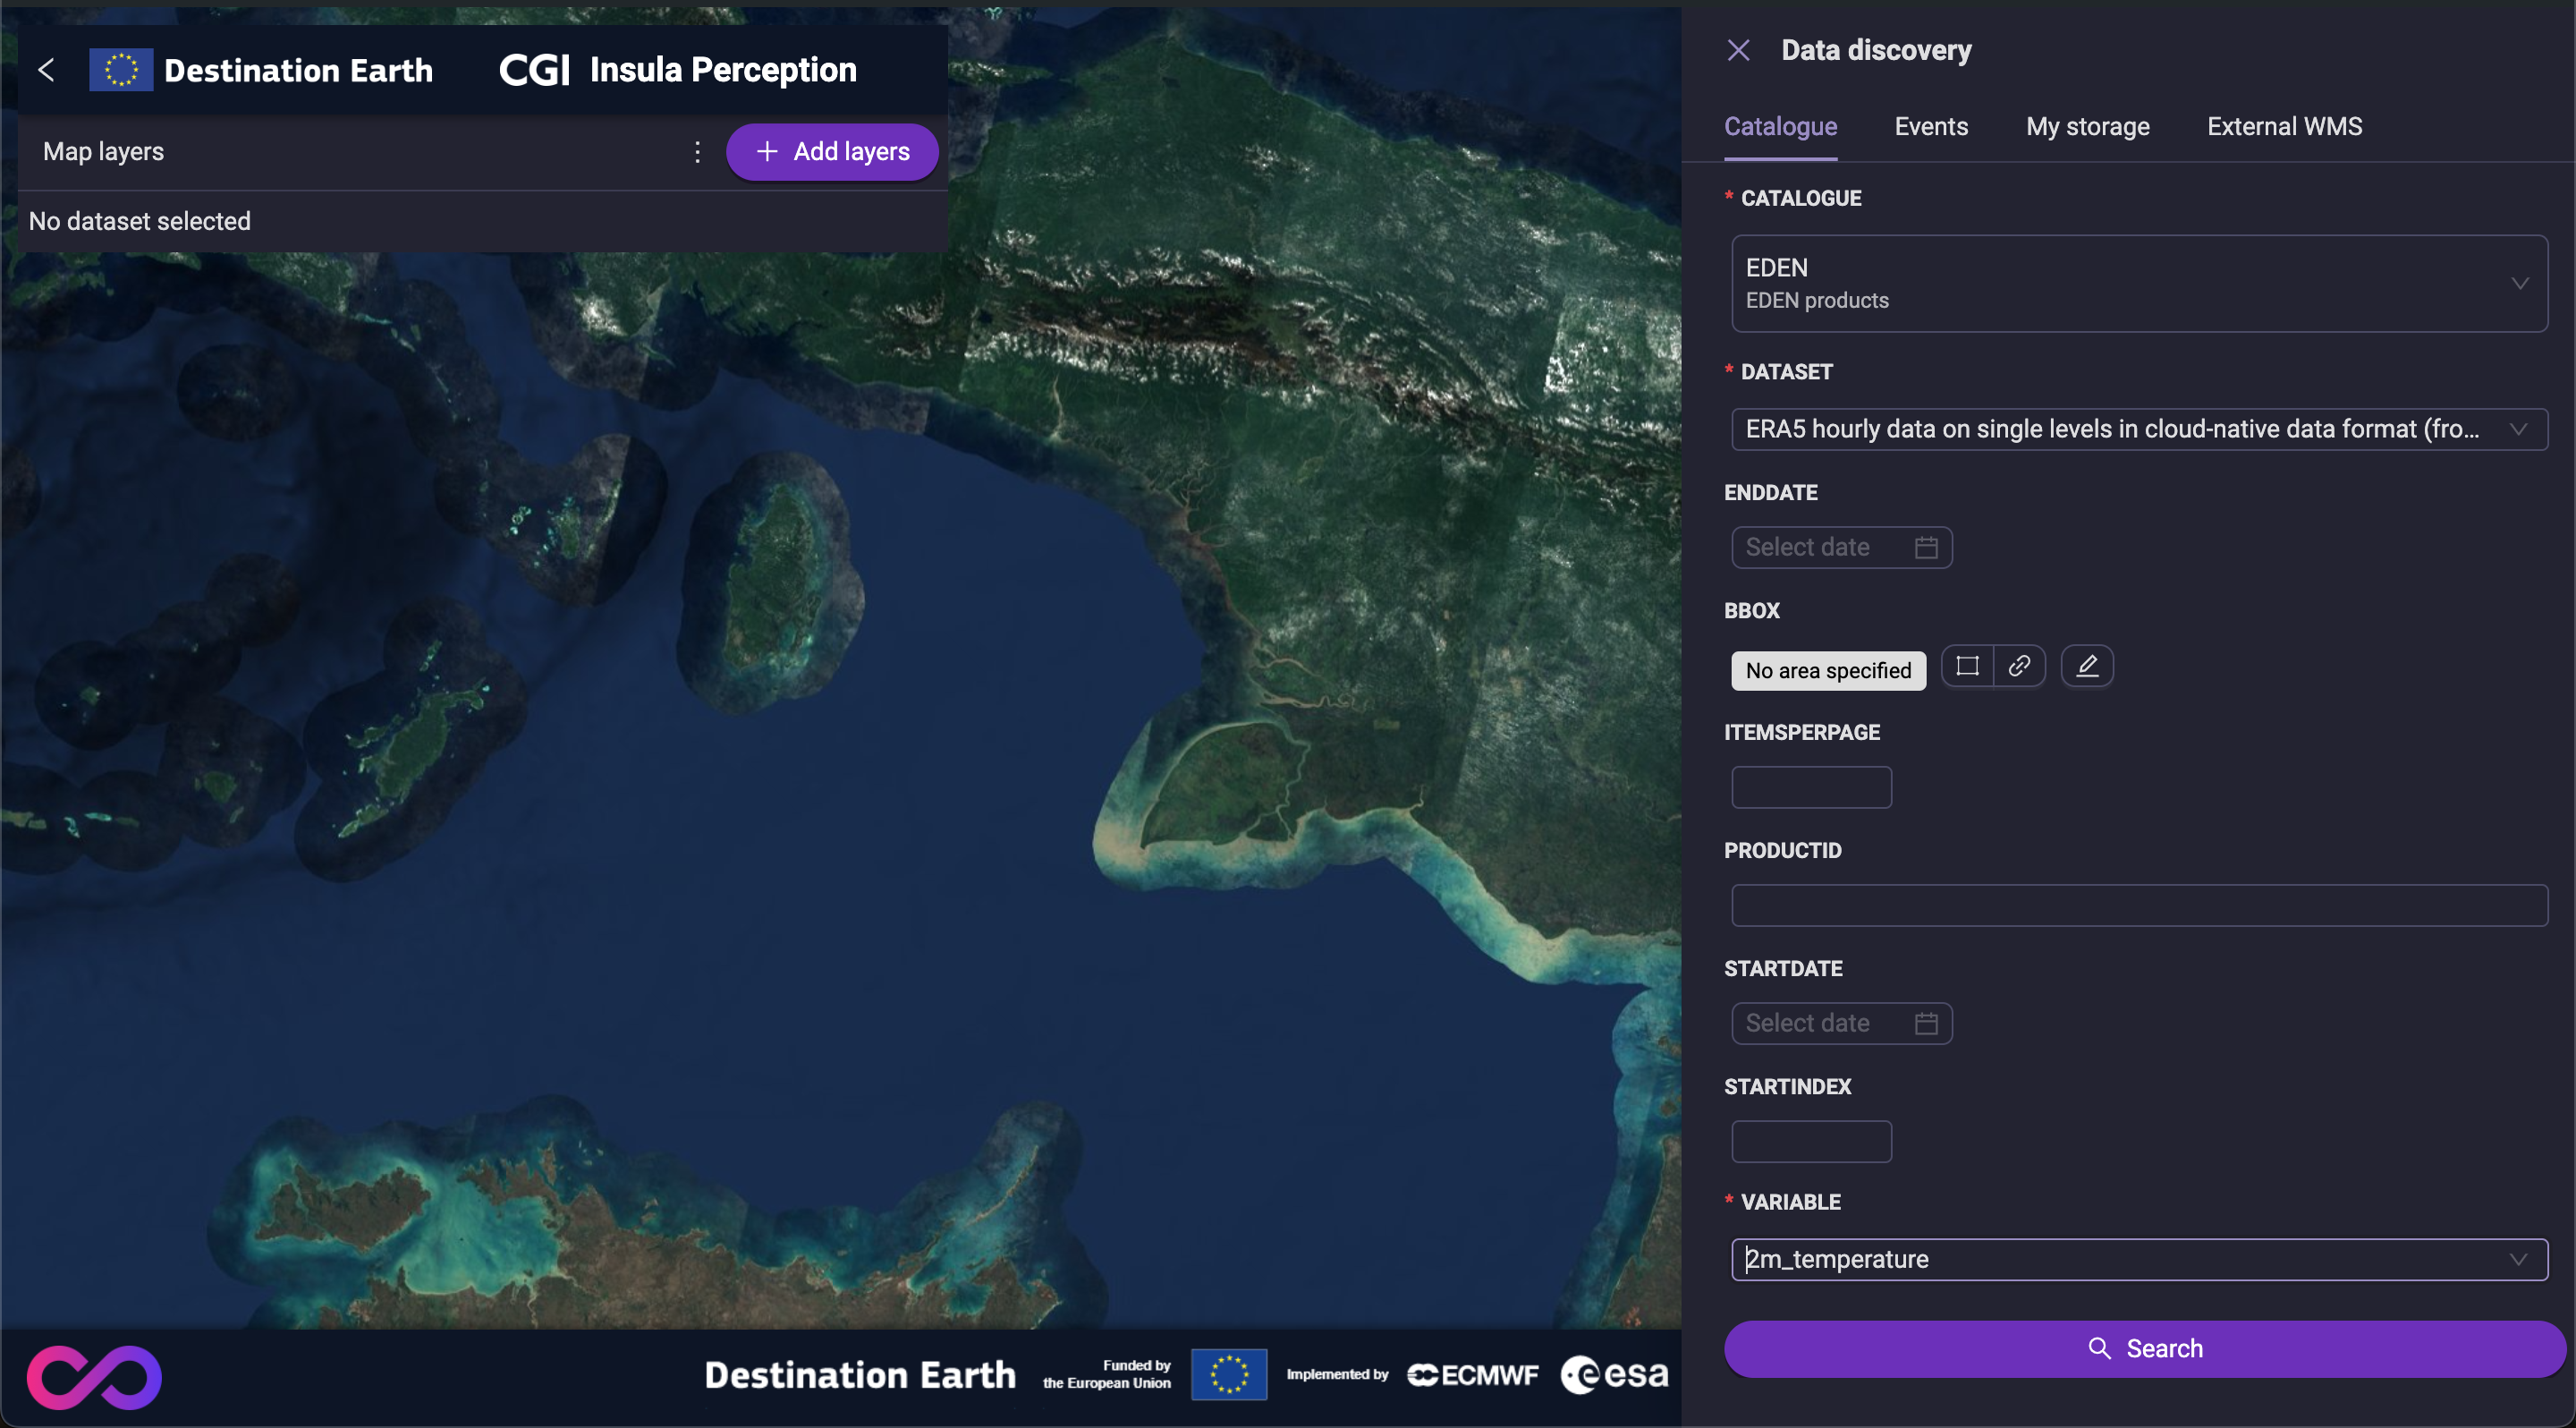The width and height of the screenshot is (2576, 1428).
Task: Click the STARTINDEX input field
Action: 1811,1142
